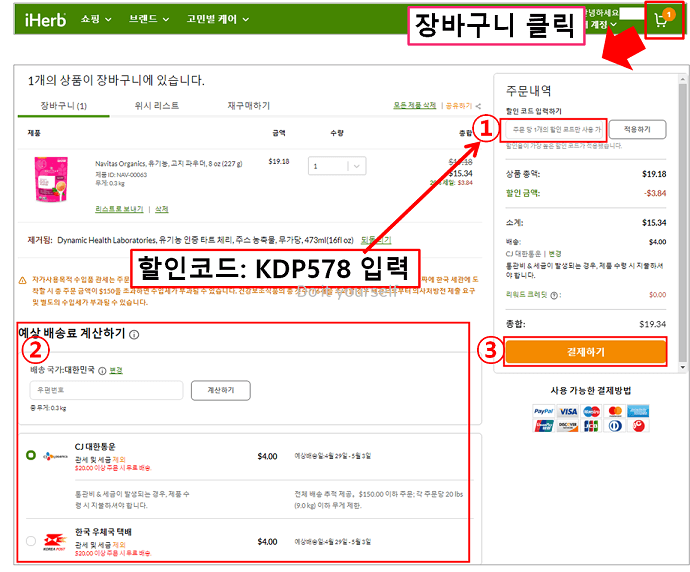Click the scroll-down arrow in order summary
The width and height of the screenshot is (690, 572).
click(x=683, y=367)
